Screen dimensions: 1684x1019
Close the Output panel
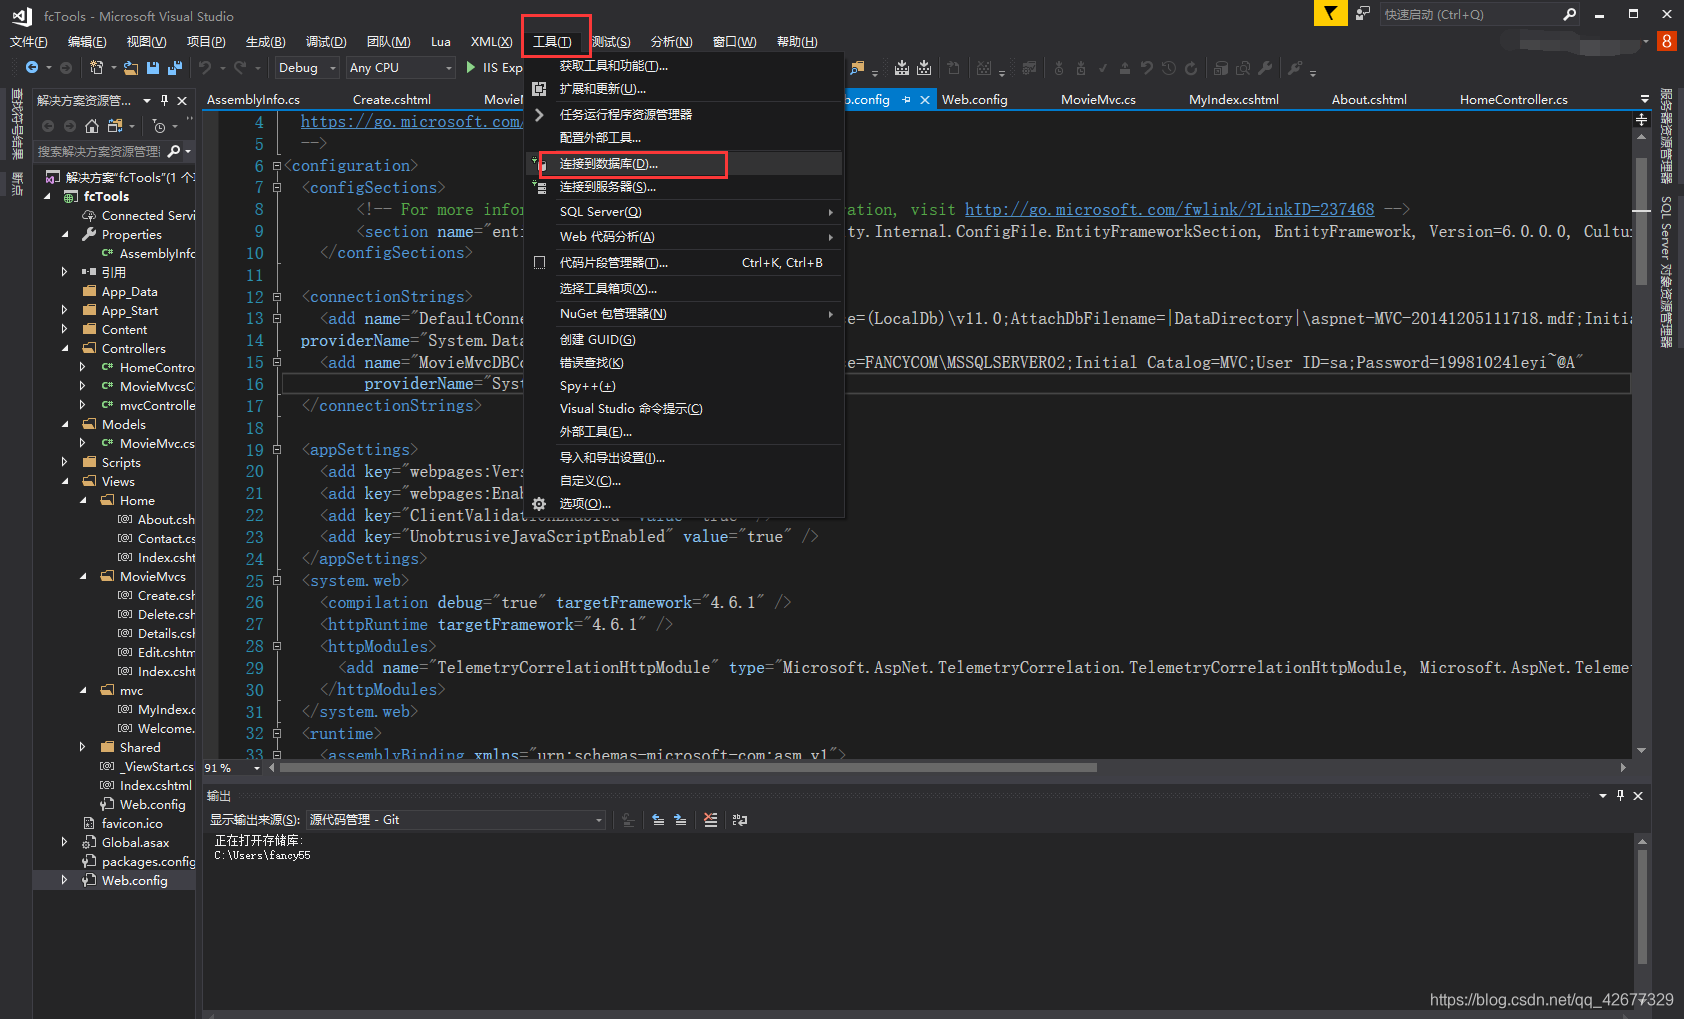point(1638,796)
